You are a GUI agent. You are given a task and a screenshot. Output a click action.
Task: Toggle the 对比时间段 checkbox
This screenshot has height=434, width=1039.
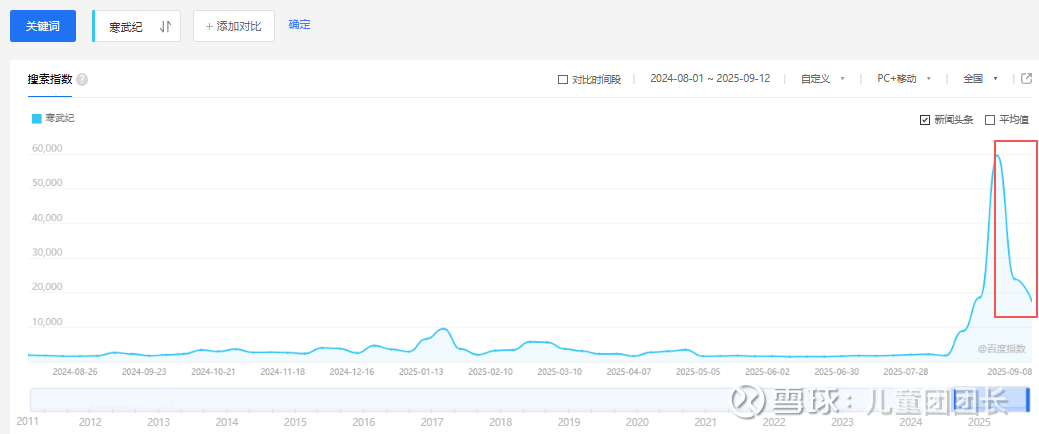pos(563,79)
